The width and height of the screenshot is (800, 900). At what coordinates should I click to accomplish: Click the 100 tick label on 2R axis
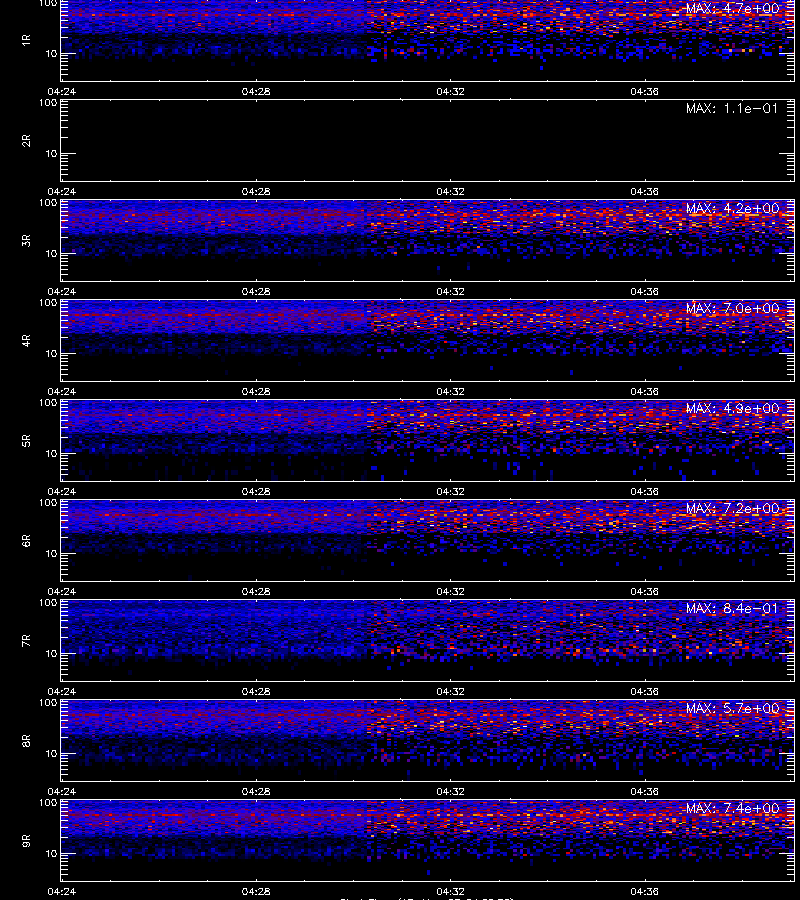[48, 103]
